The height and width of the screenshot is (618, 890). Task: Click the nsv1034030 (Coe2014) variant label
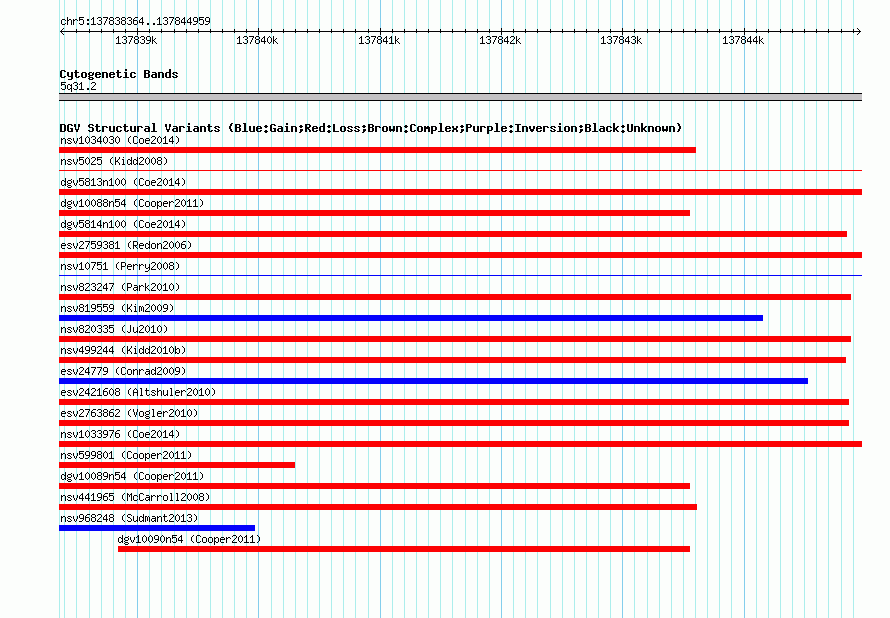pyautogui.click(x=120, y=140)
